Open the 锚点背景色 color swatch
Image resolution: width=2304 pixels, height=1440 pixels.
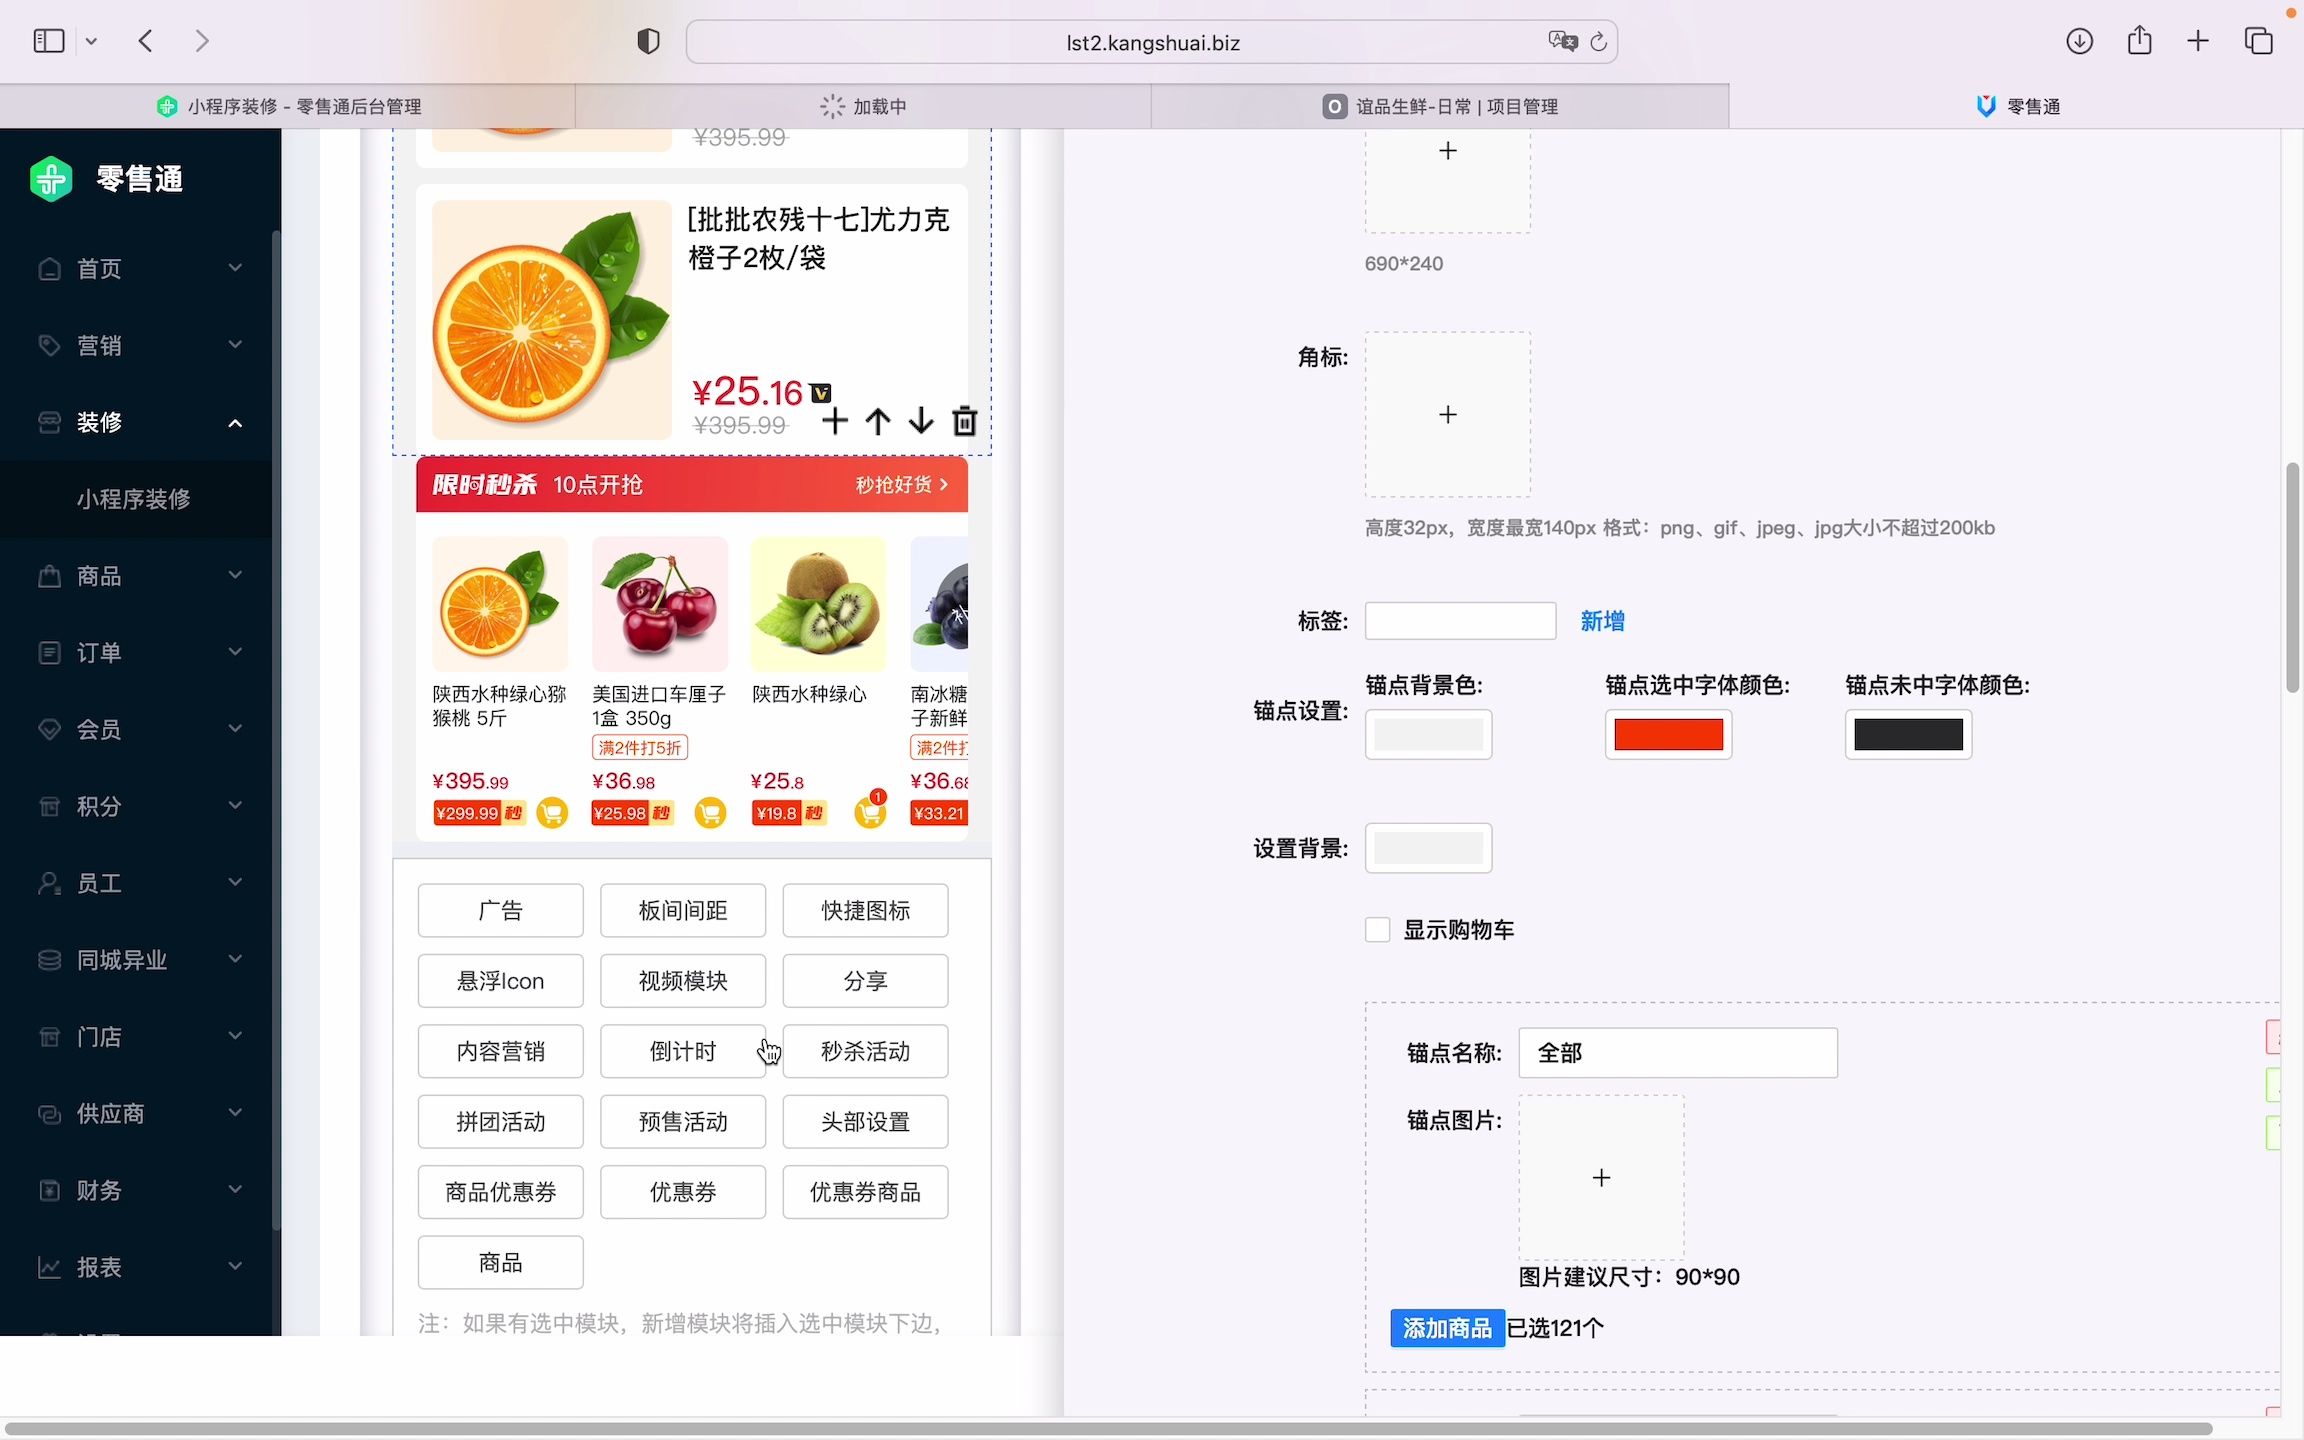[1428, 735]
